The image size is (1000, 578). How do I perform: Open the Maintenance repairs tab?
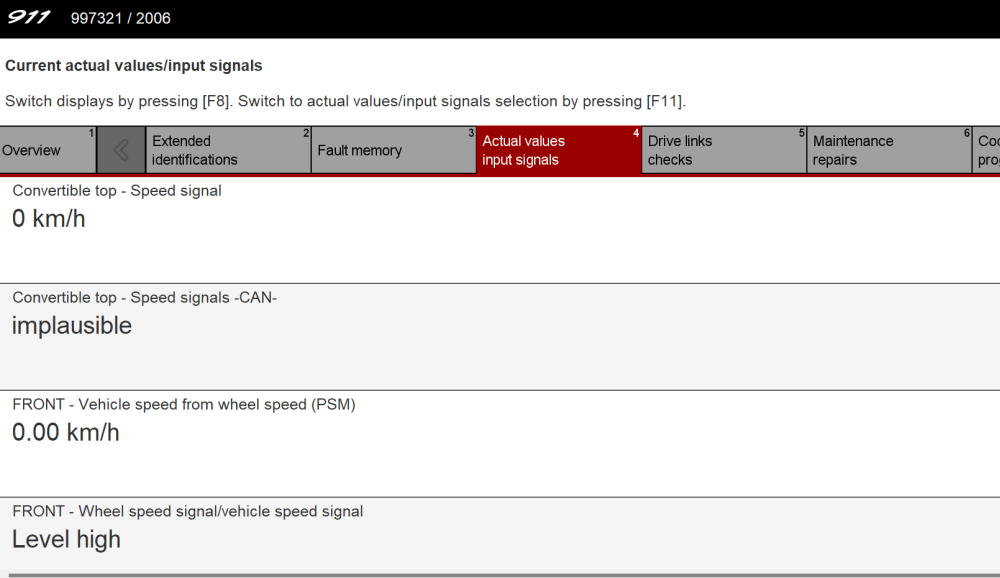[888, 150]
